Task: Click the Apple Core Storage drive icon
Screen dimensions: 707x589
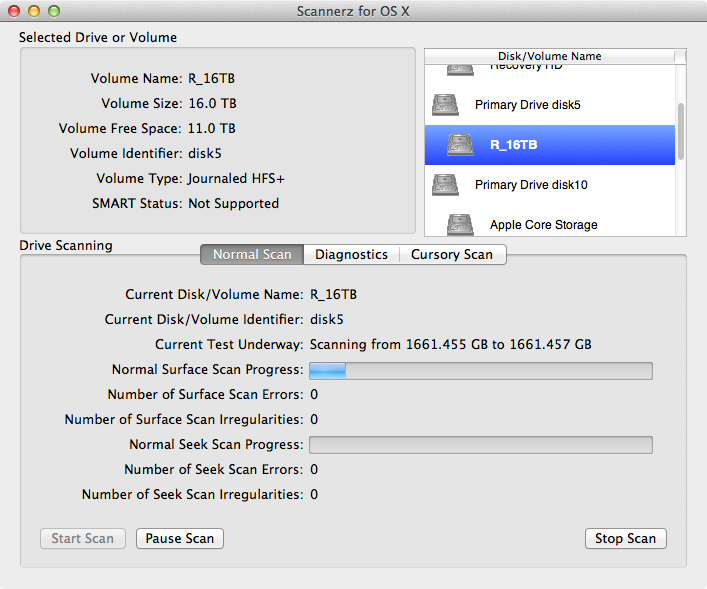Action: click(x=460, y=225)
